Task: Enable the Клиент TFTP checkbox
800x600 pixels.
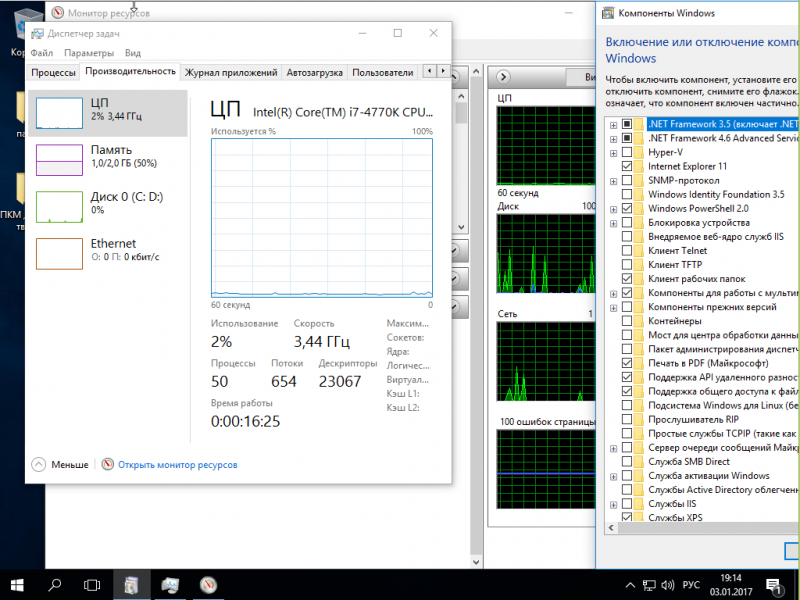Action: point(627,264)
